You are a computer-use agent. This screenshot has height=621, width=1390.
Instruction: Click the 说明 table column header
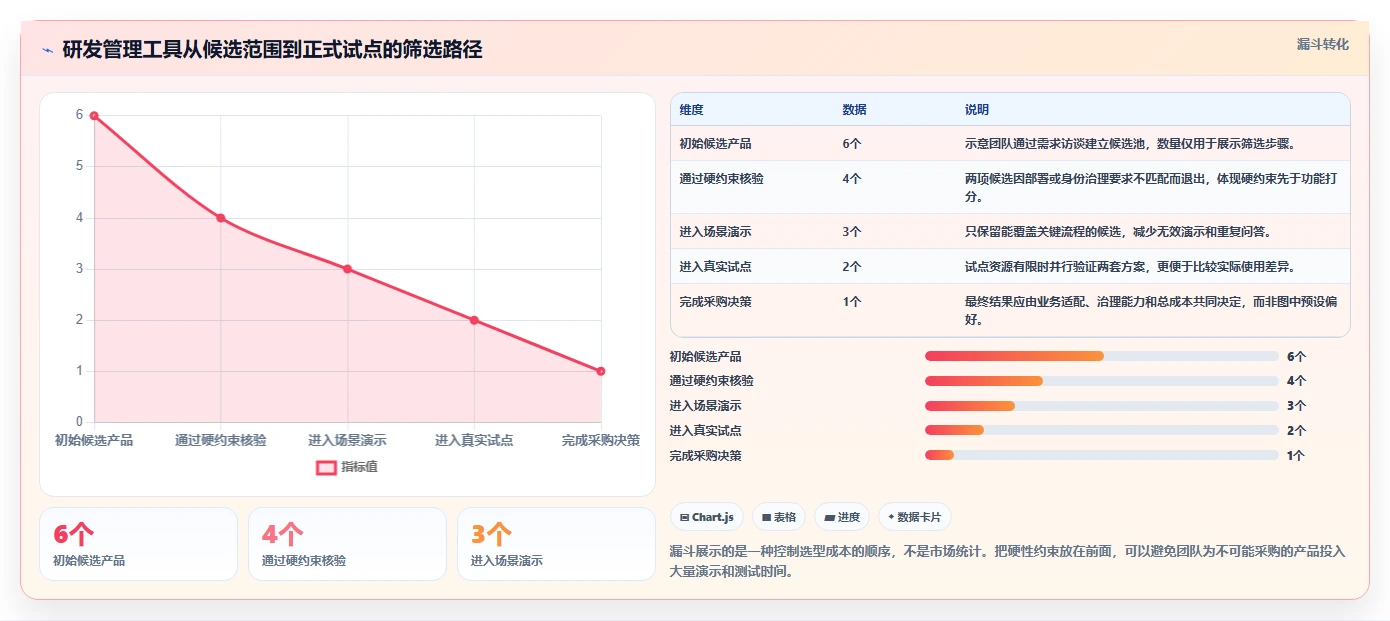977,110
